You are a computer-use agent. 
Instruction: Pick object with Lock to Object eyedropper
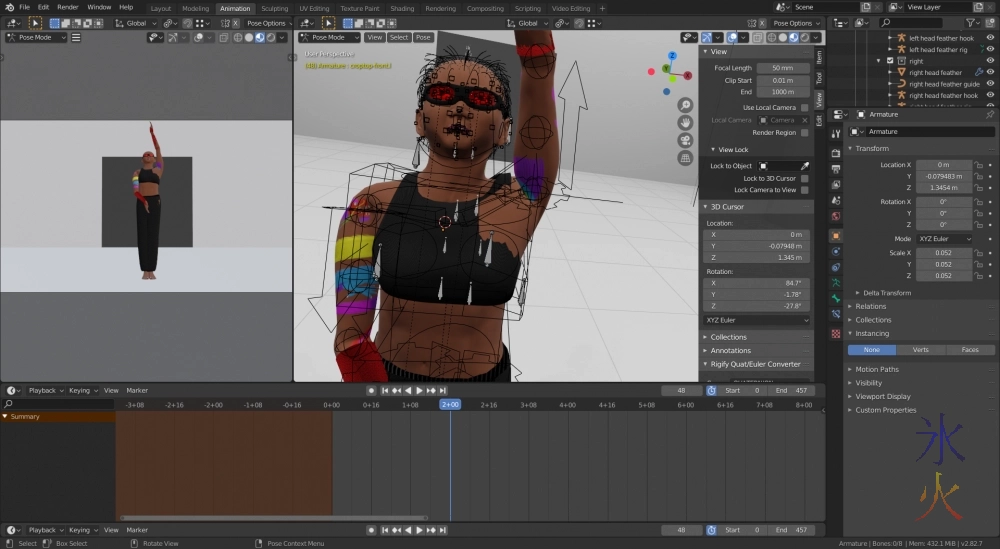[804, 166]
